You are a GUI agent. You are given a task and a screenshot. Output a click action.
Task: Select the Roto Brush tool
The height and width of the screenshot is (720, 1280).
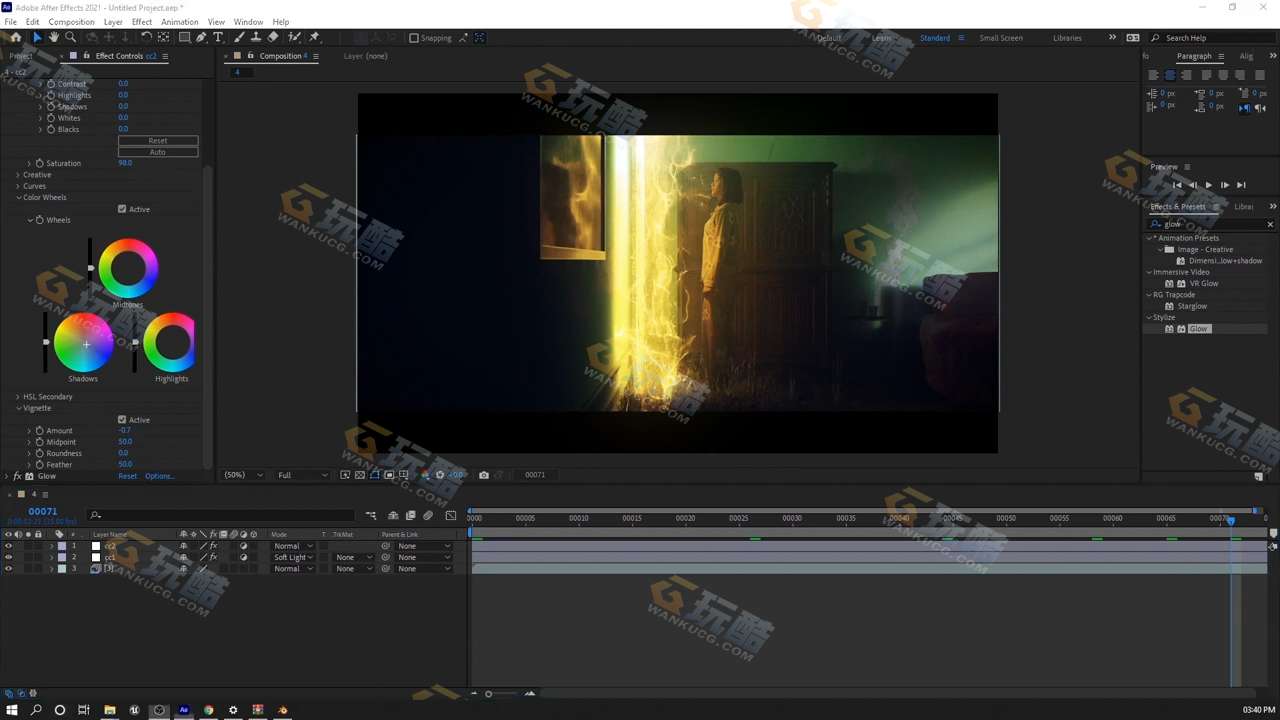[x=294, y=37]
